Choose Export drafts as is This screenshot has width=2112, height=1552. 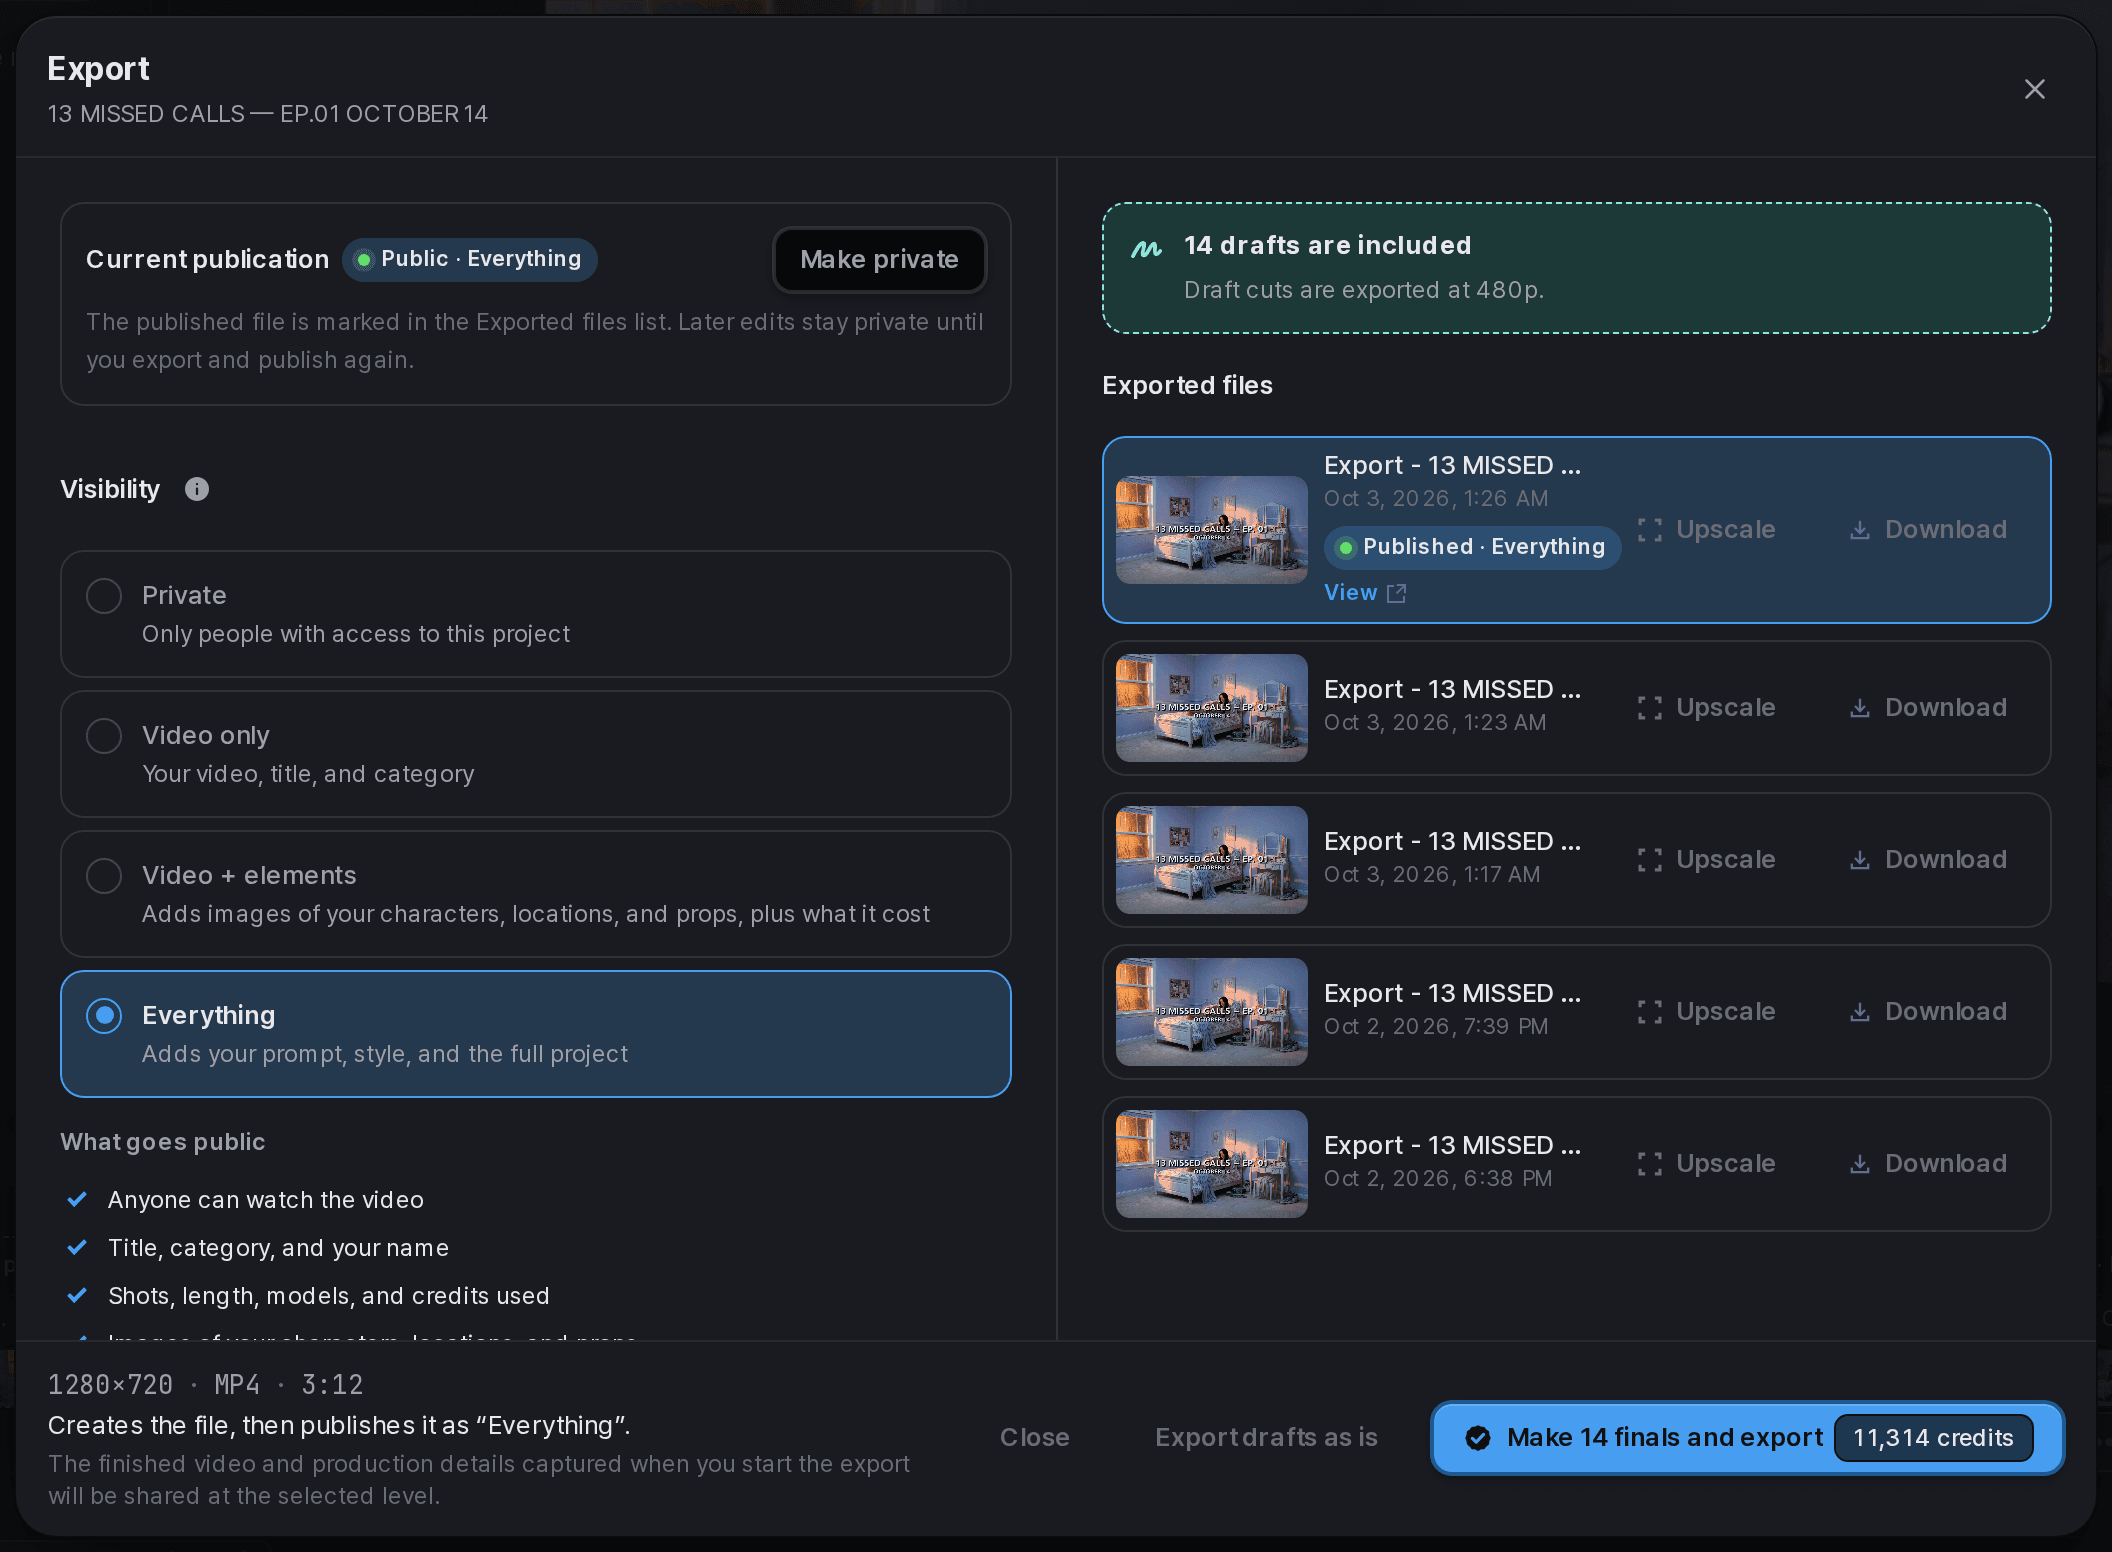click(x=1266, y=1438)
